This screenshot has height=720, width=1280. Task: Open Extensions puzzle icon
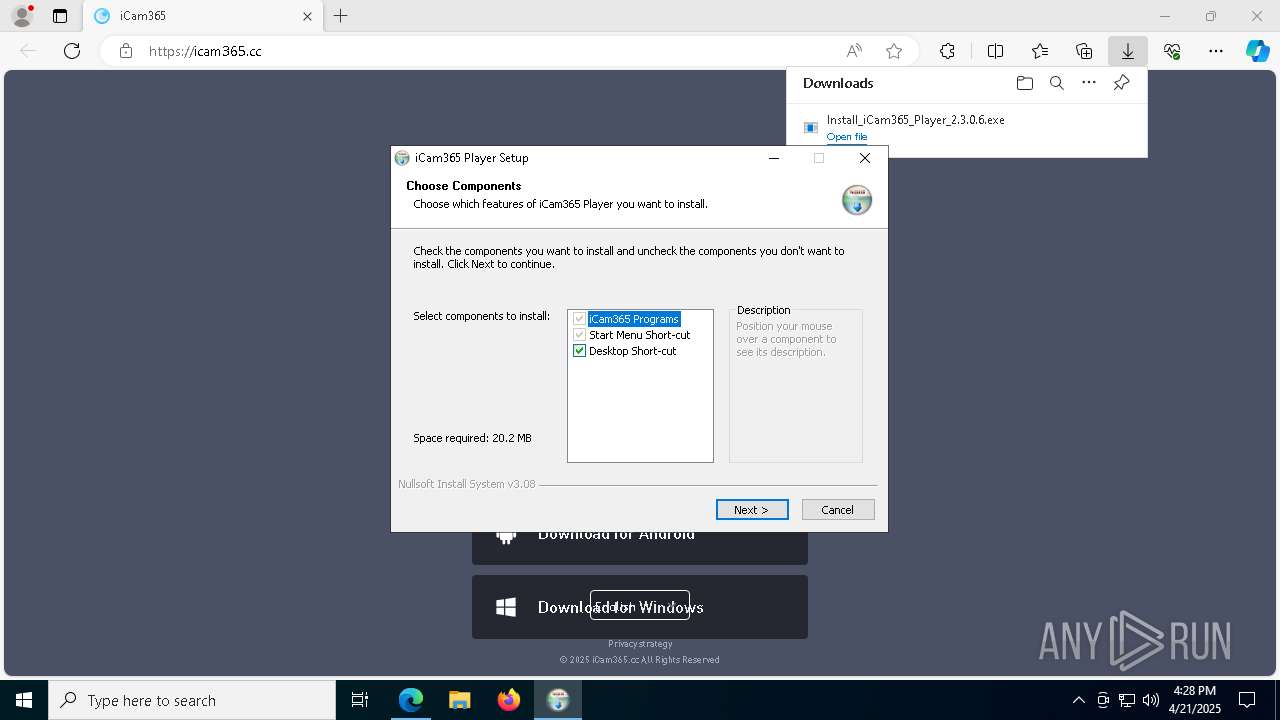[x=947, y=51]
